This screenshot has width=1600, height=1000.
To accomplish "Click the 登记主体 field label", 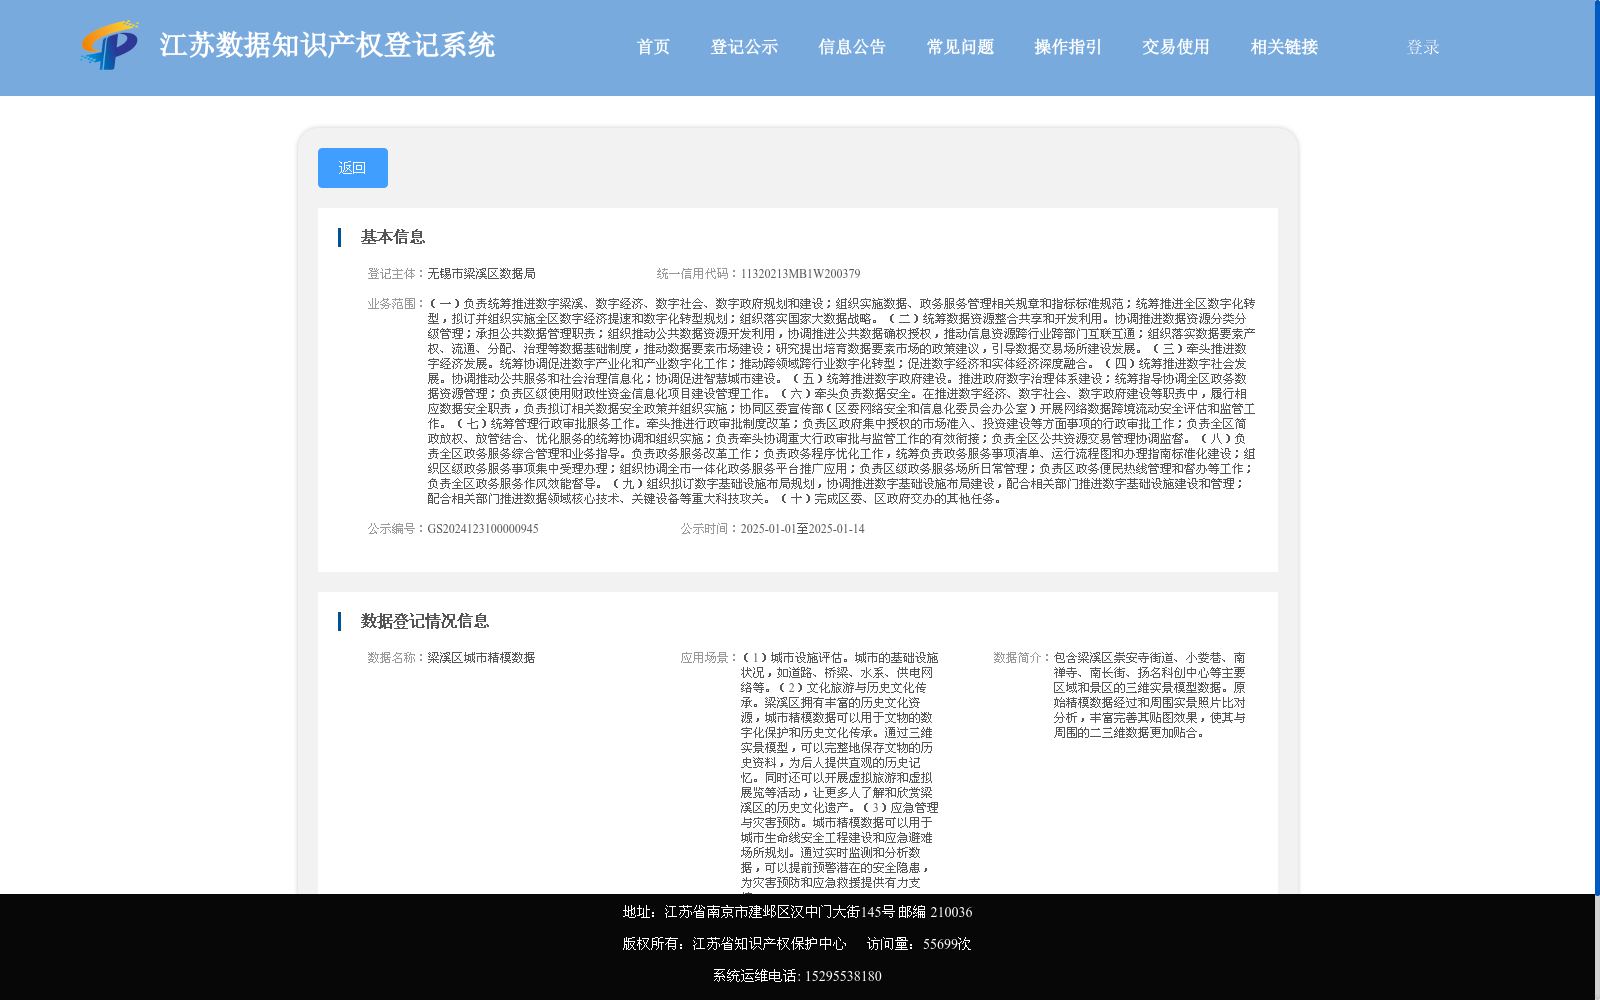I will pyautogui.click(x=397, y=274).
